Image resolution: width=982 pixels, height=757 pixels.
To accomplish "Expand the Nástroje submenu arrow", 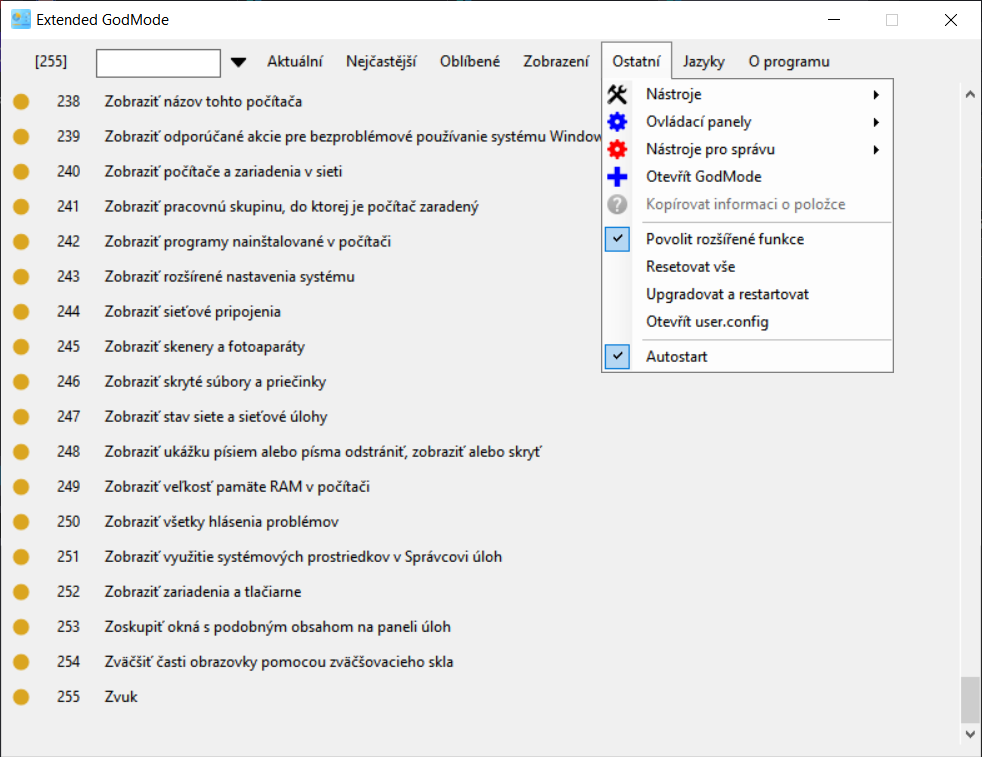I will [876, 95].
